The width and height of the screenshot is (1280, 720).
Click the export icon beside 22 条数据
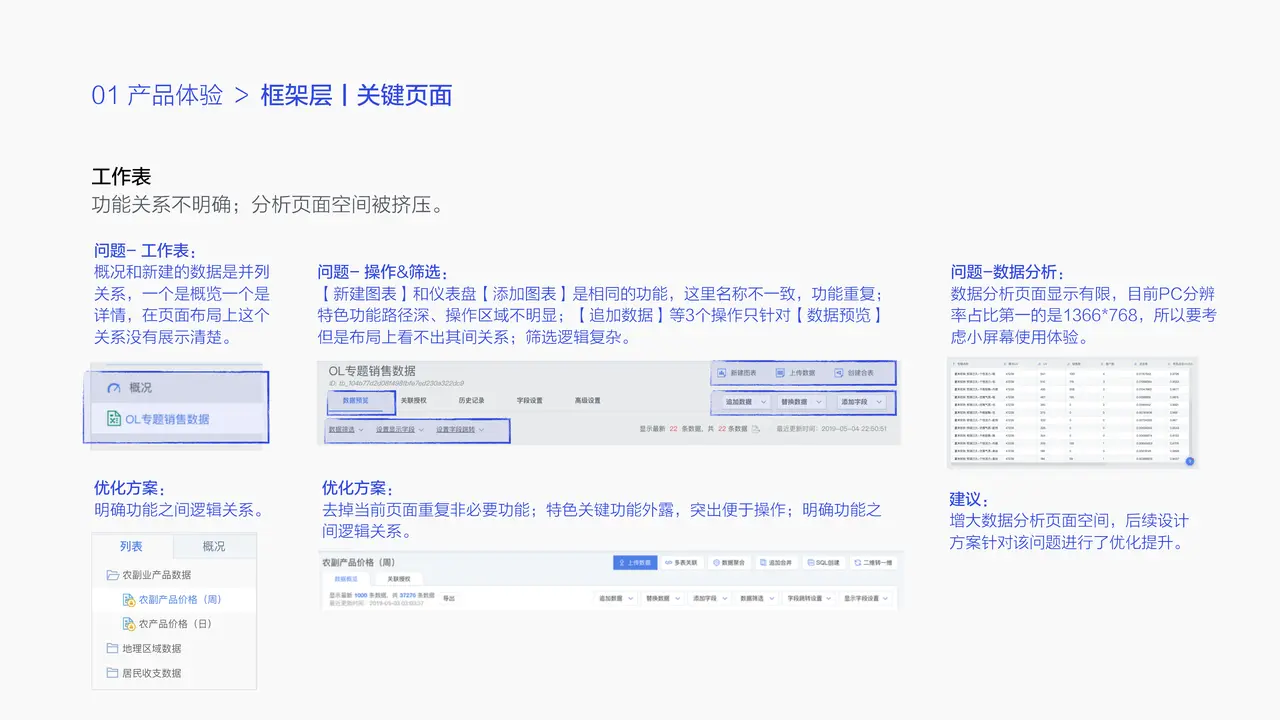pos(756,429)
